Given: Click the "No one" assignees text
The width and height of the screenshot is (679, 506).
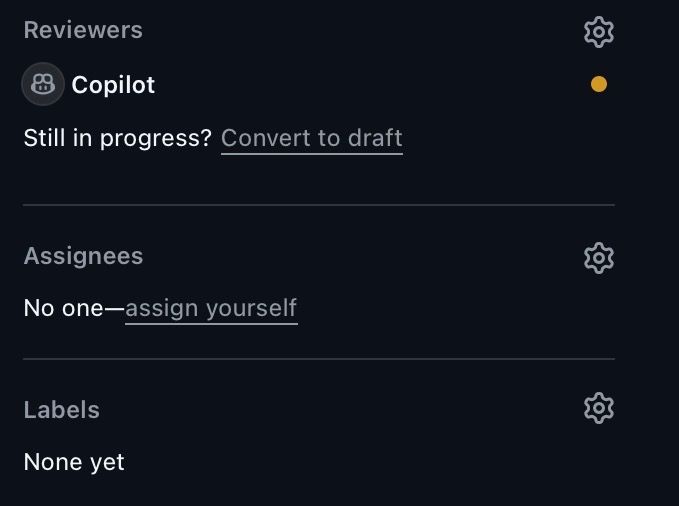Looking at the screenshot, I should point(63,308).
